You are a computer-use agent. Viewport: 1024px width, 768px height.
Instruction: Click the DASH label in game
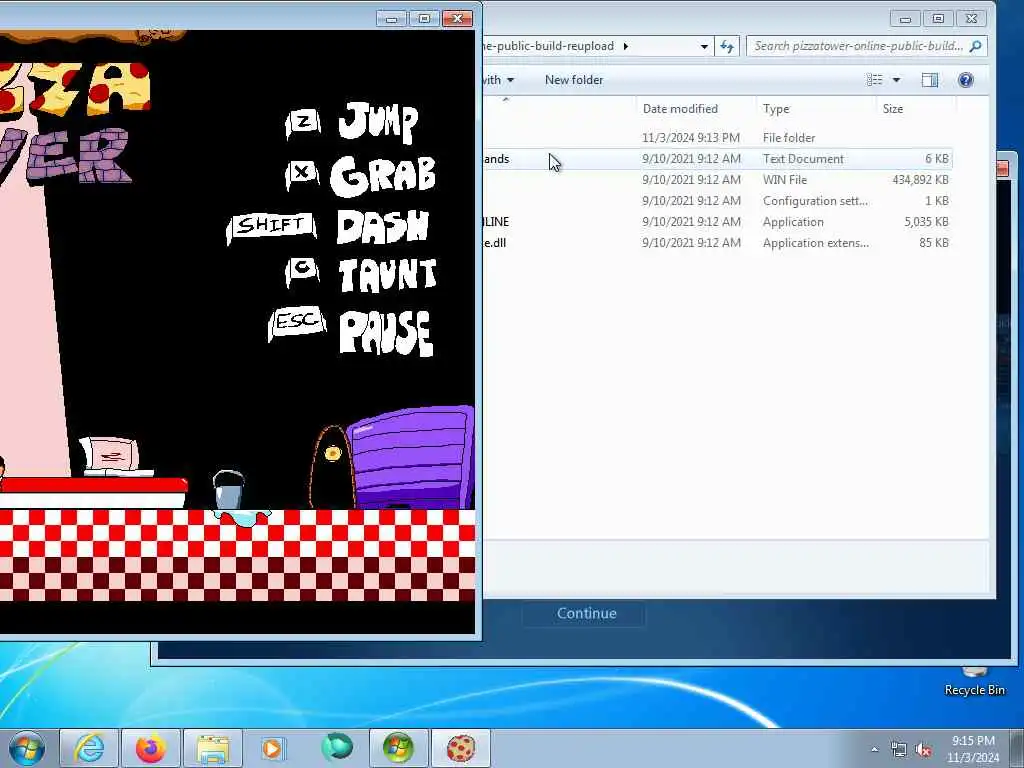[383, 227]
